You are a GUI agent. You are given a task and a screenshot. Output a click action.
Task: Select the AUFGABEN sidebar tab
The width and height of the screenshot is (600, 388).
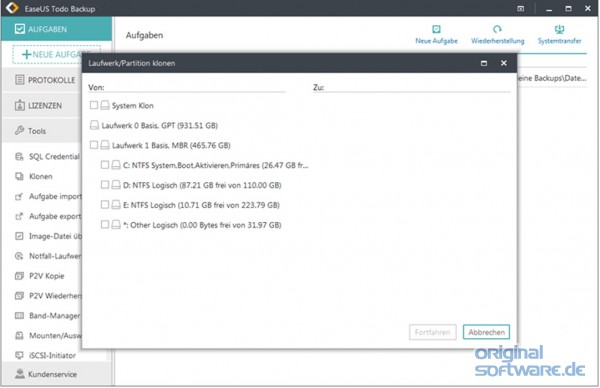57,29
